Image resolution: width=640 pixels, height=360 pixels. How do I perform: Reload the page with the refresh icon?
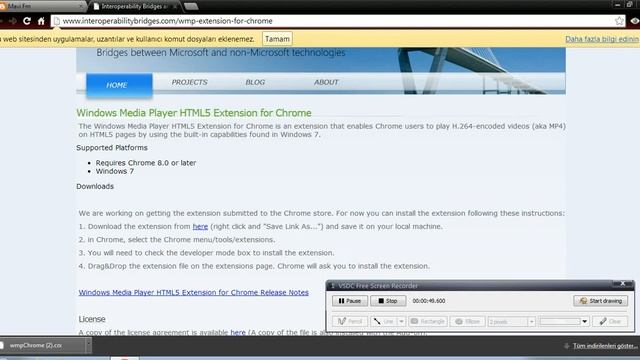(x=27, y=21)
